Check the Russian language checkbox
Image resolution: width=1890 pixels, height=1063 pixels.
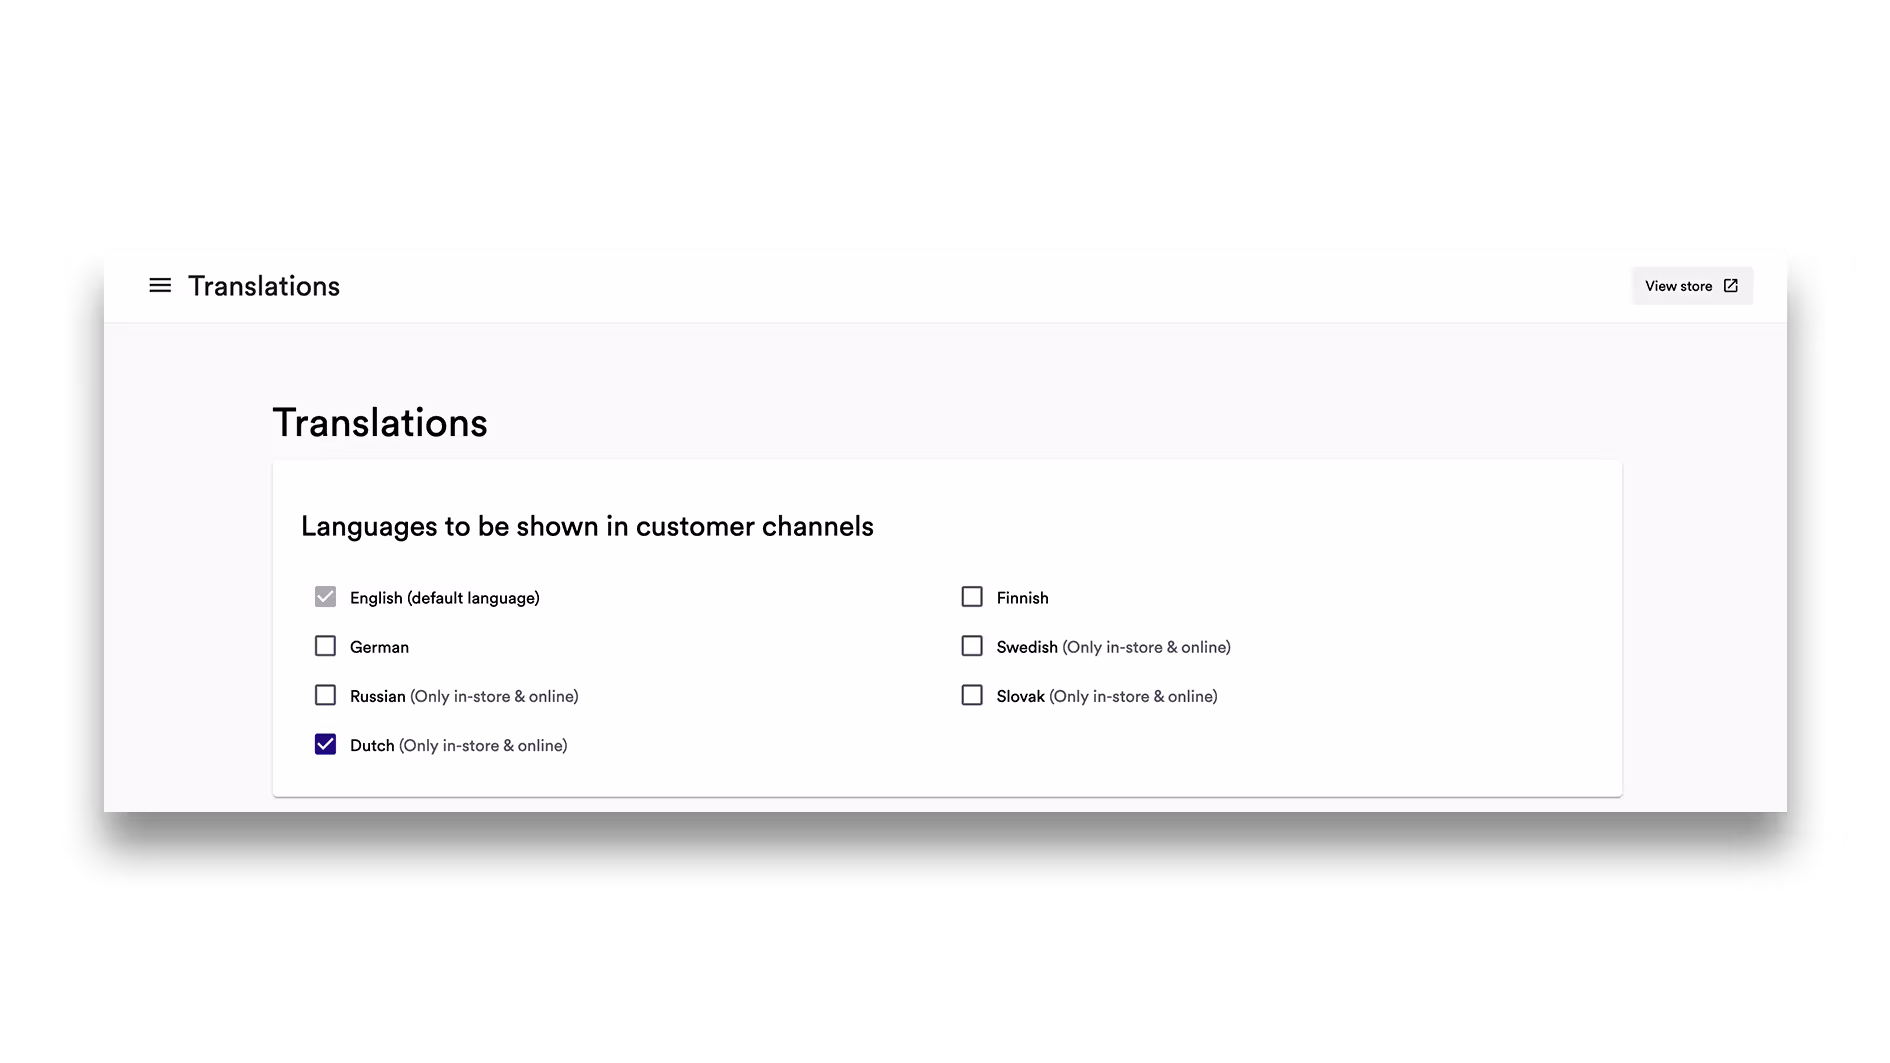(x=325, y=695)
